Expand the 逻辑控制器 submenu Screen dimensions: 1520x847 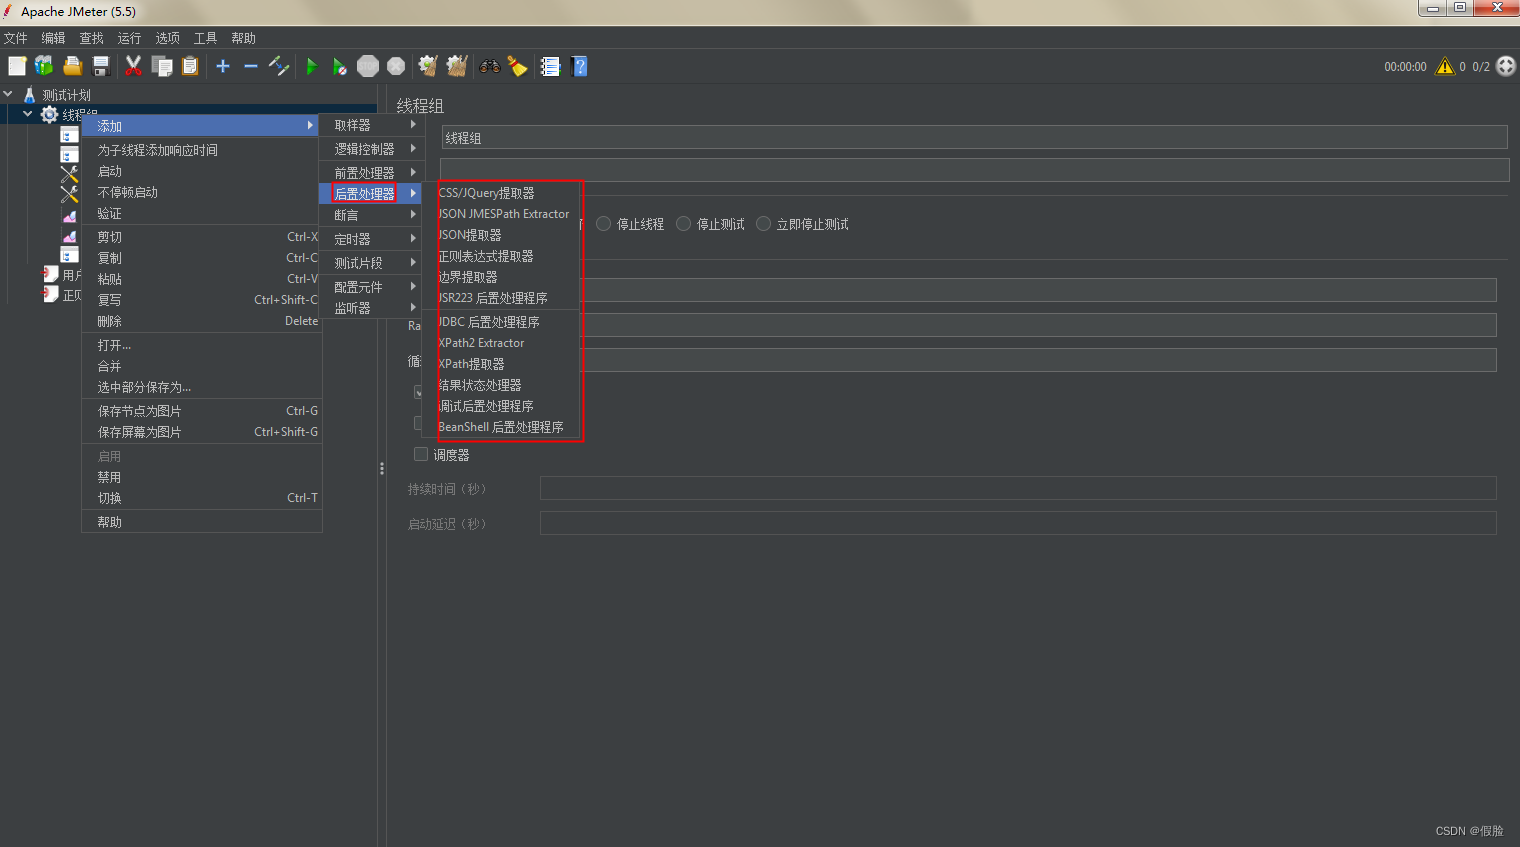click(372, 148)
